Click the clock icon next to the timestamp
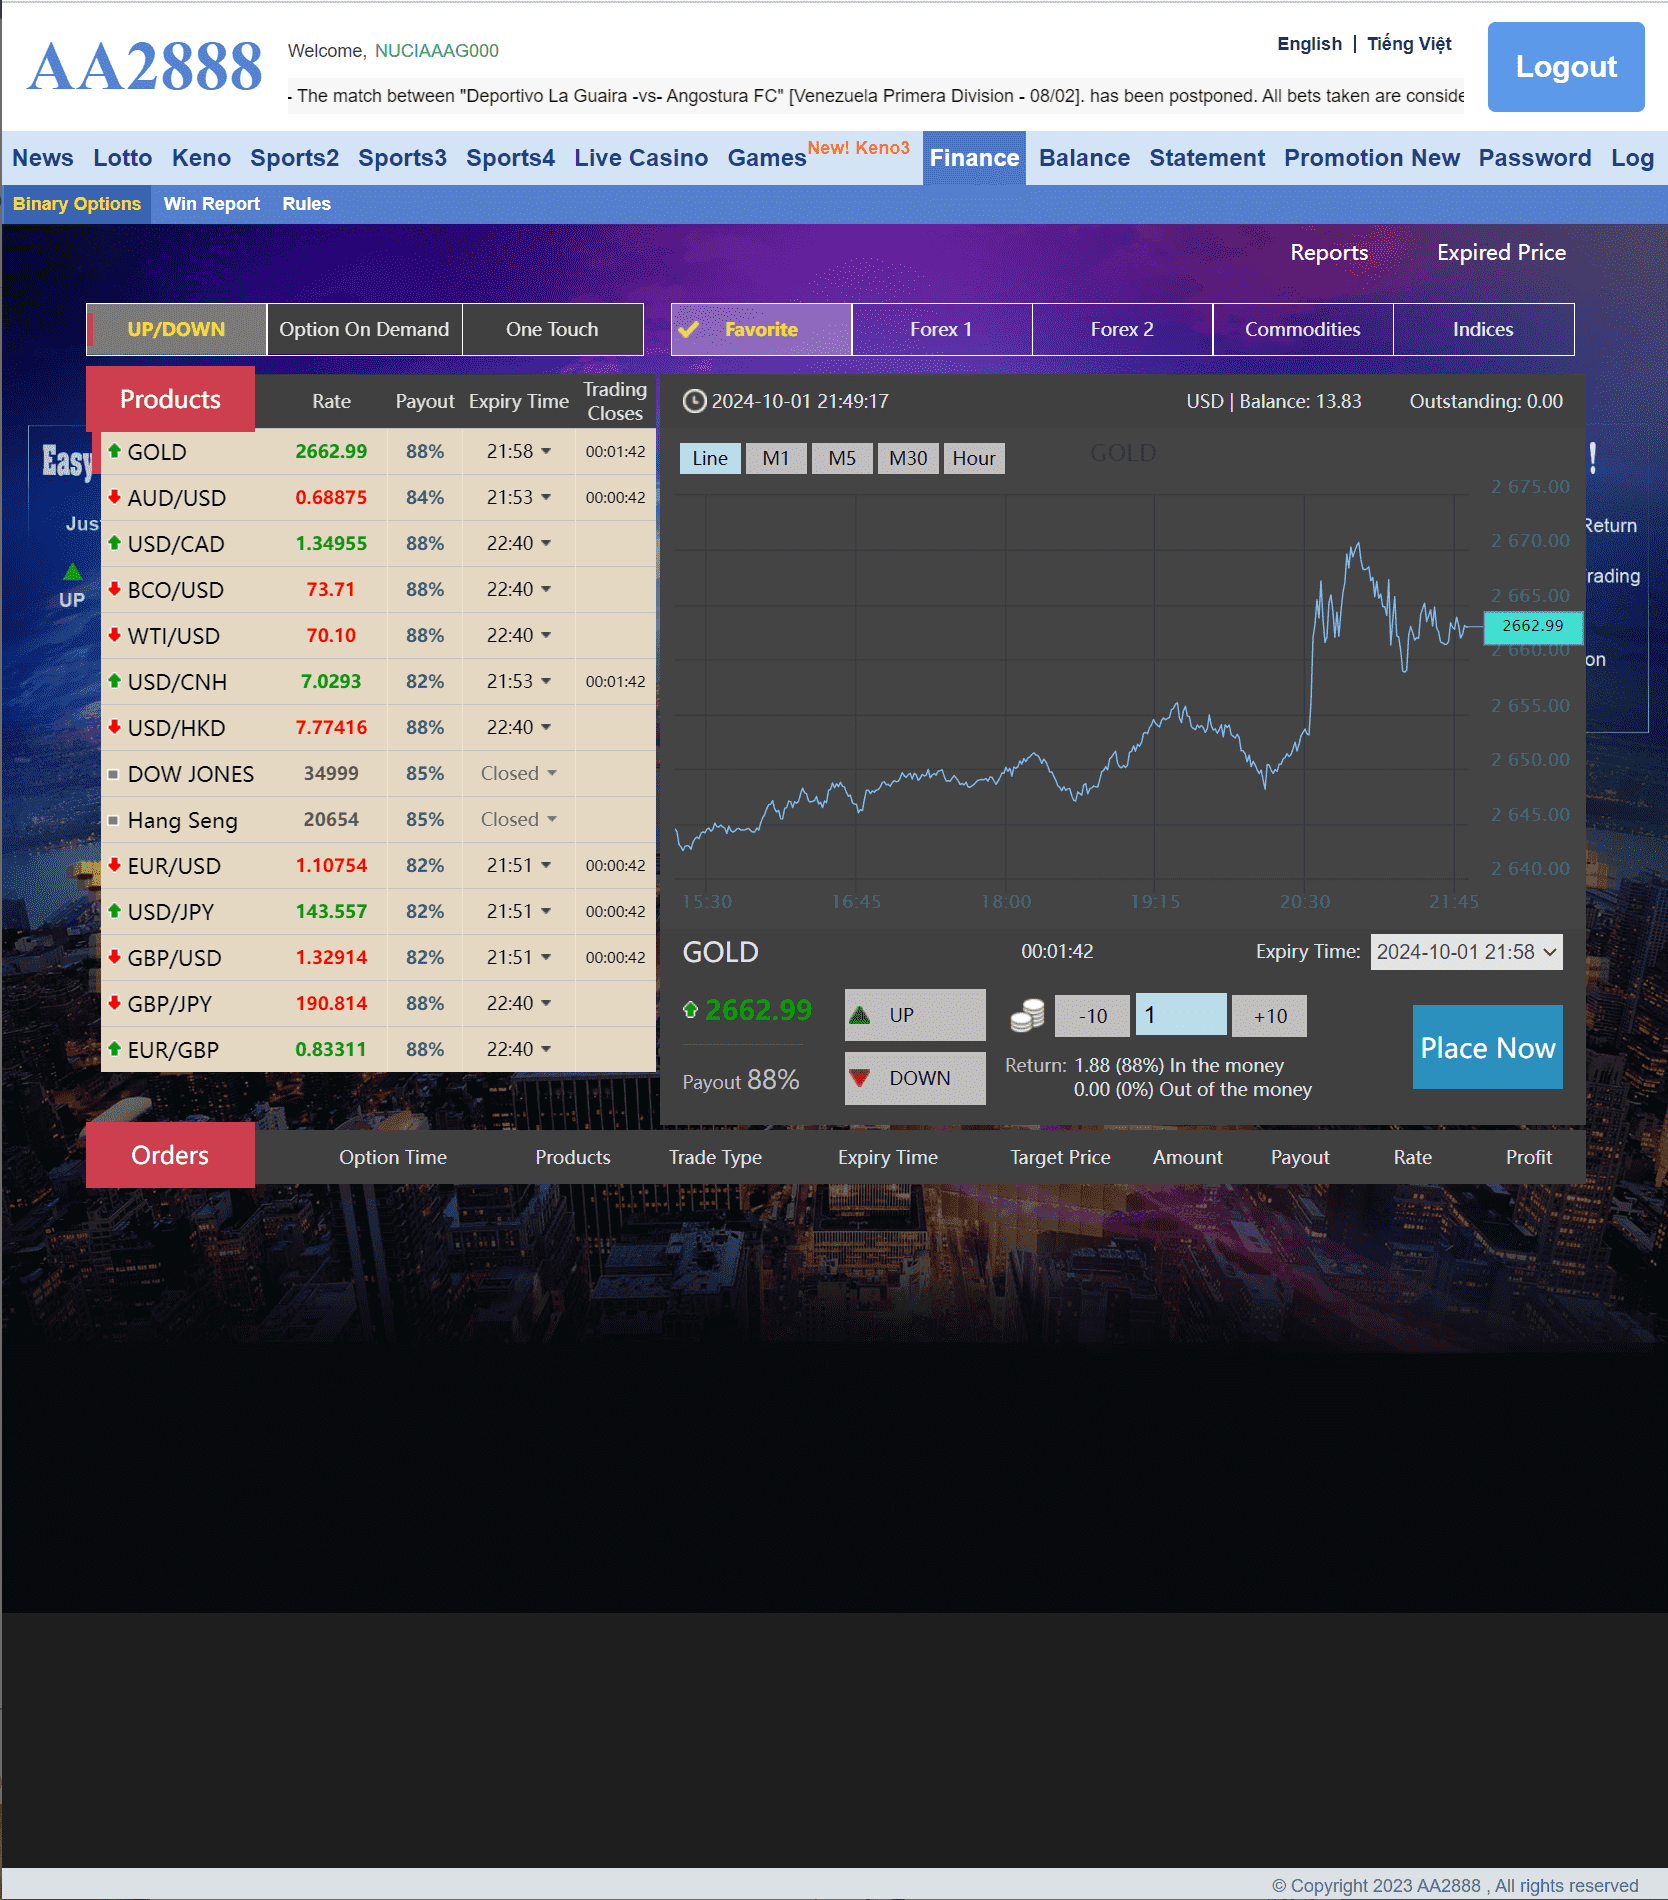 (694, 401)
